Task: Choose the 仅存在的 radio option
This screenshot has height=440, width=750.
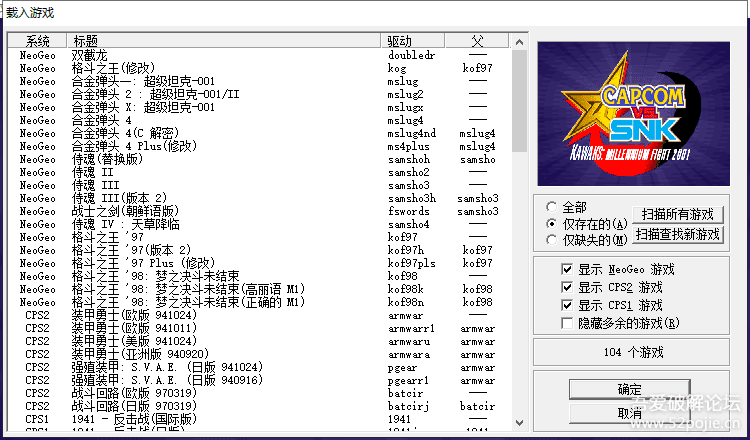Action: [551, 223]
